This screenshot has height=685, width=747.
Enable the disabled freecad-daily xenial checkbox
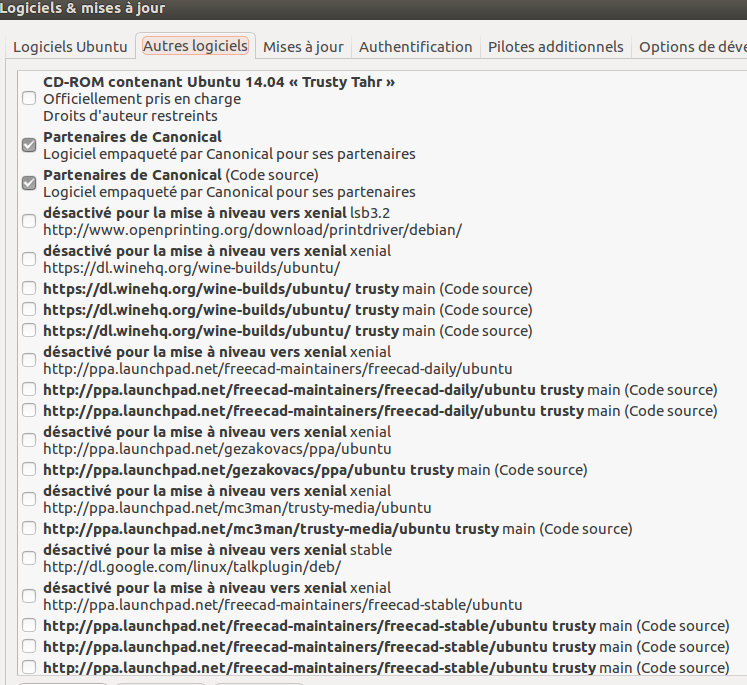pyautogui.click(x=29, y=360)
